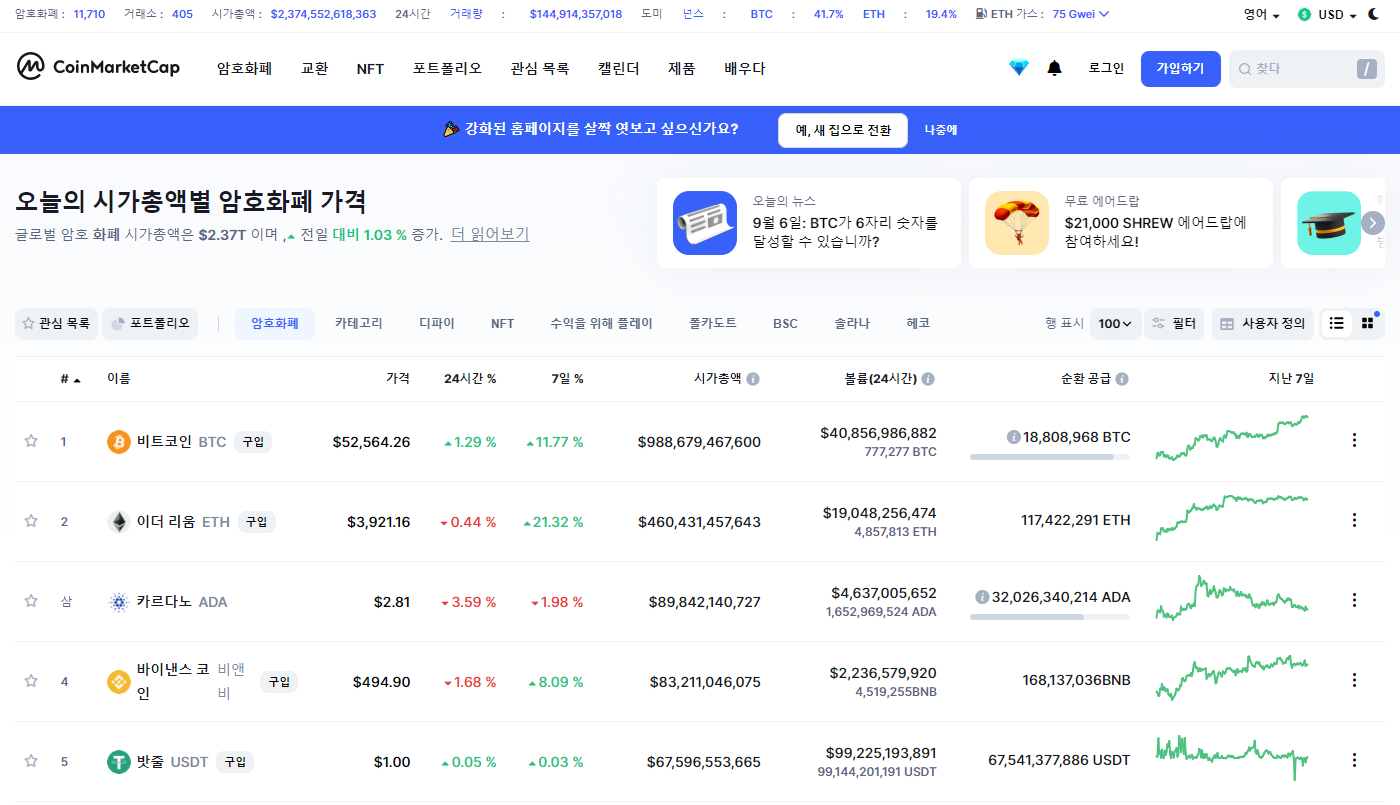This screenshot has height=805, width=1400.
Task: Select the DeFi tab
Action: pyautogui.click(x=437, y=323)
